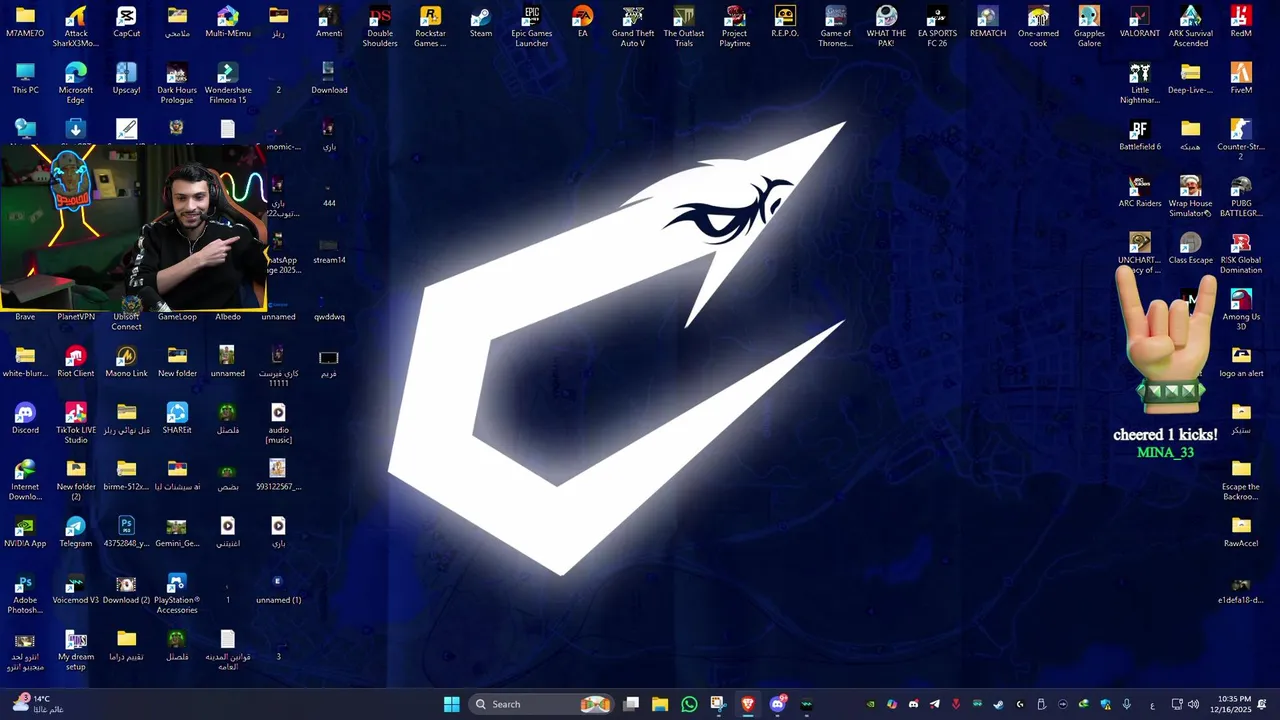Open the volume control in the tray
The height and width of the screenshot is (720, 1280).
1193,704
